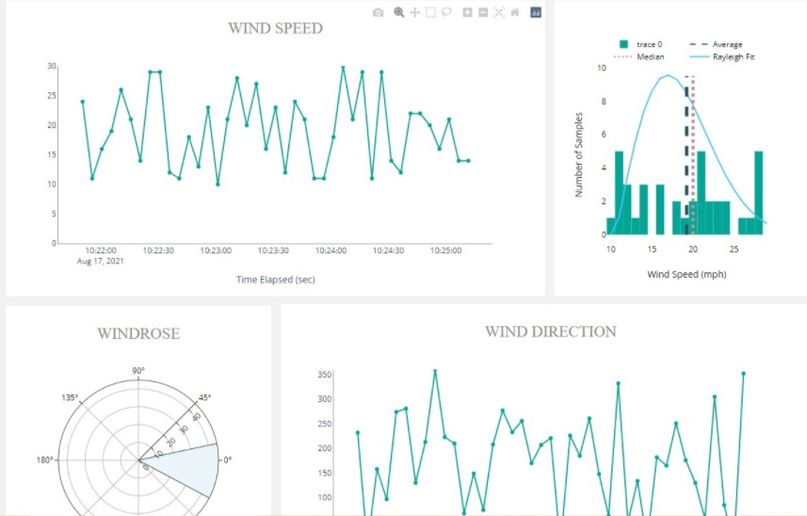Select the Zoom magnifier tool
The image size is (807, 516).
(399, 13)
